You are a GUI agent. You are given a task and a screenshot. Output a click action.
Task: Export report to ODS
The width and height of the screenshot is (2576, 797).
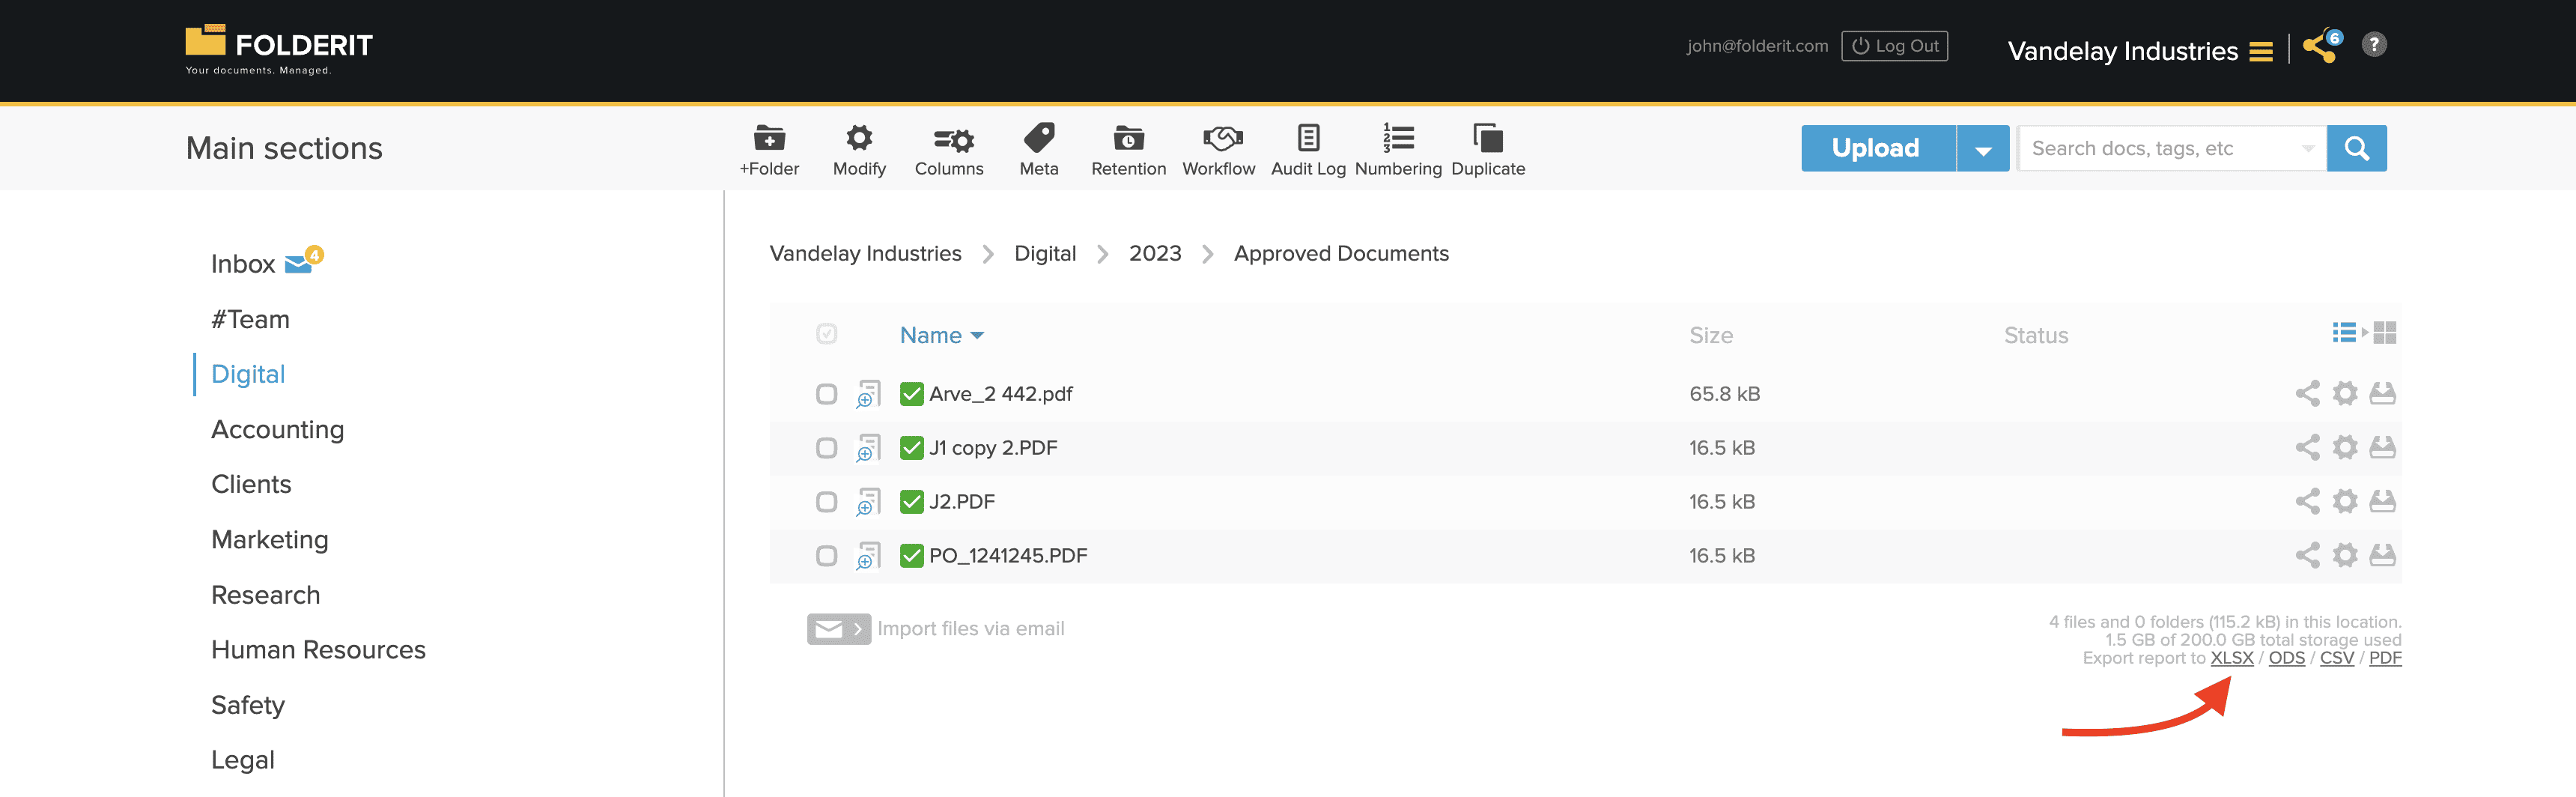click(2286, 658)
